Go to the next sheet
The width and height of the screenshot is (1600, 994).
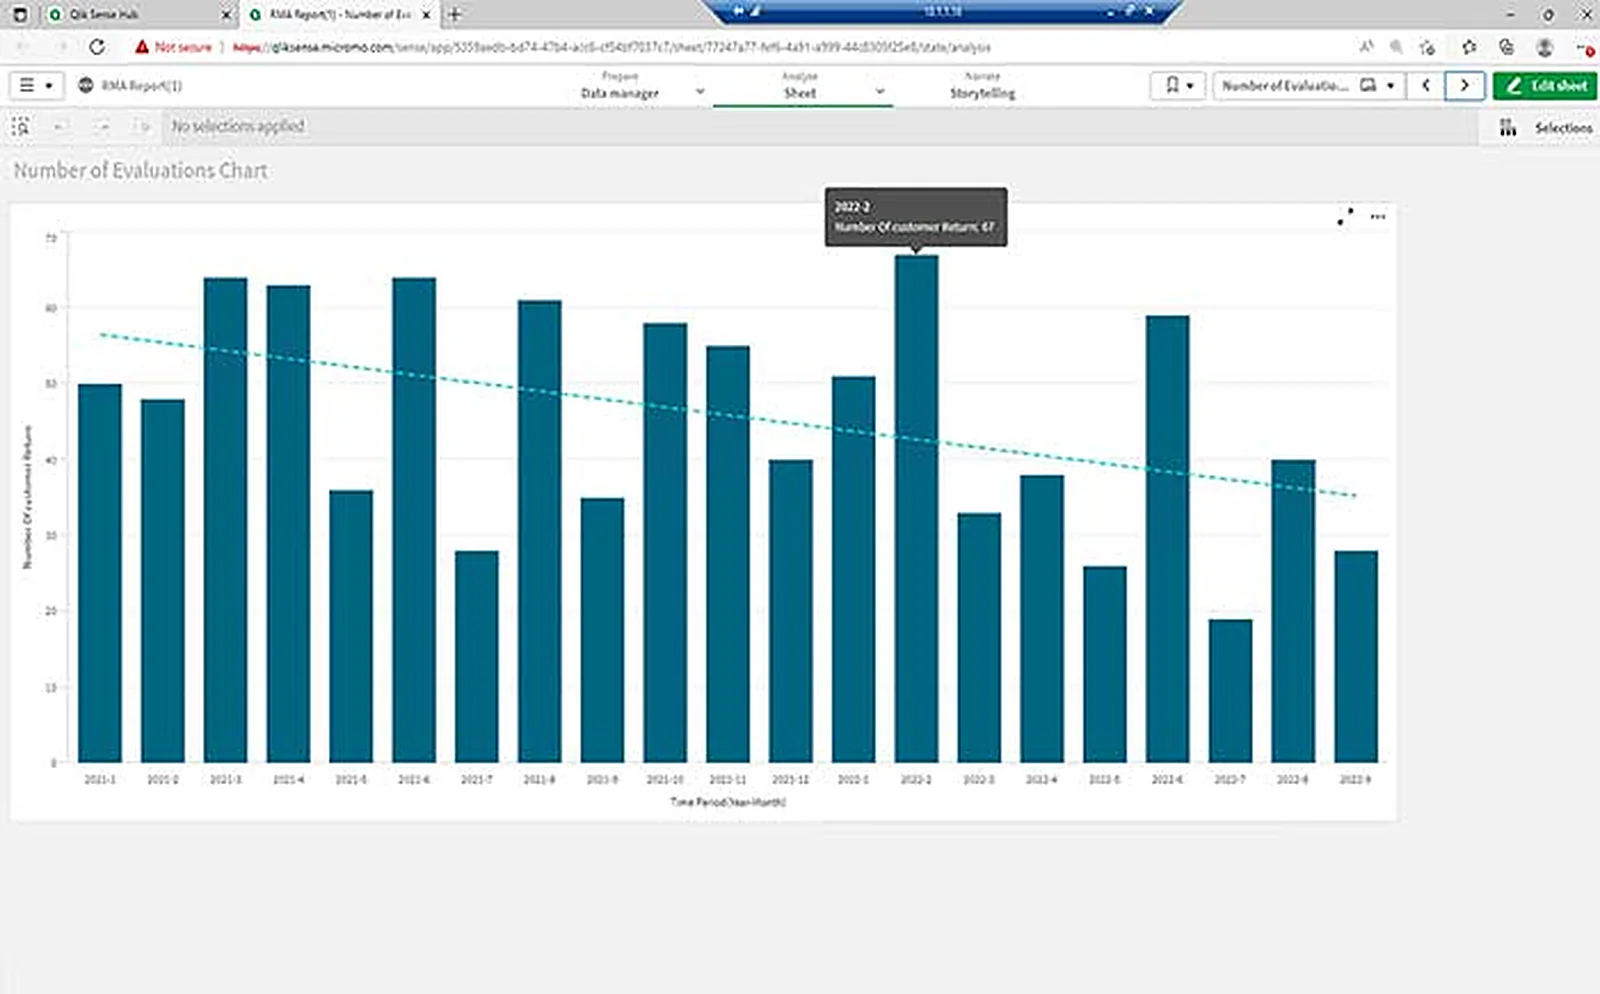coord(1464,86)
